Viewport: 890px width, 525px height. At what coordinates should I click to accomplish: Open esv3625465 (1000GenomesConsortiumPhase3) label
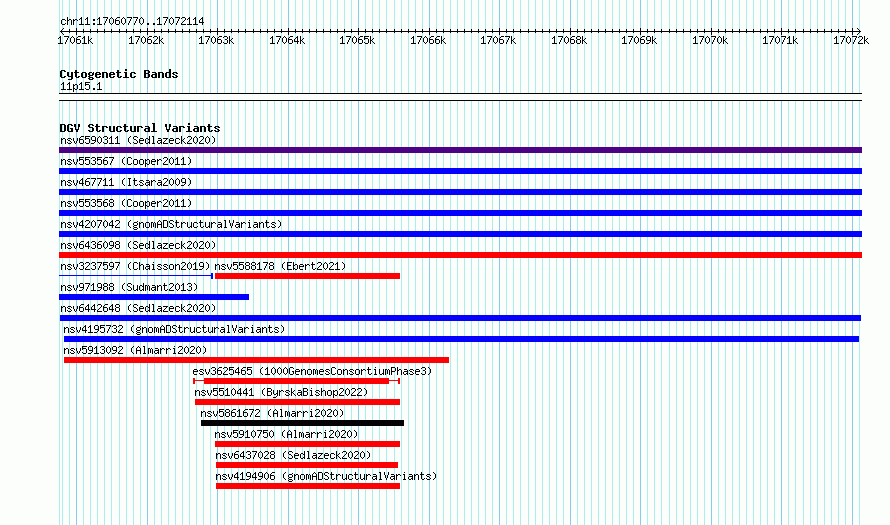312,371
